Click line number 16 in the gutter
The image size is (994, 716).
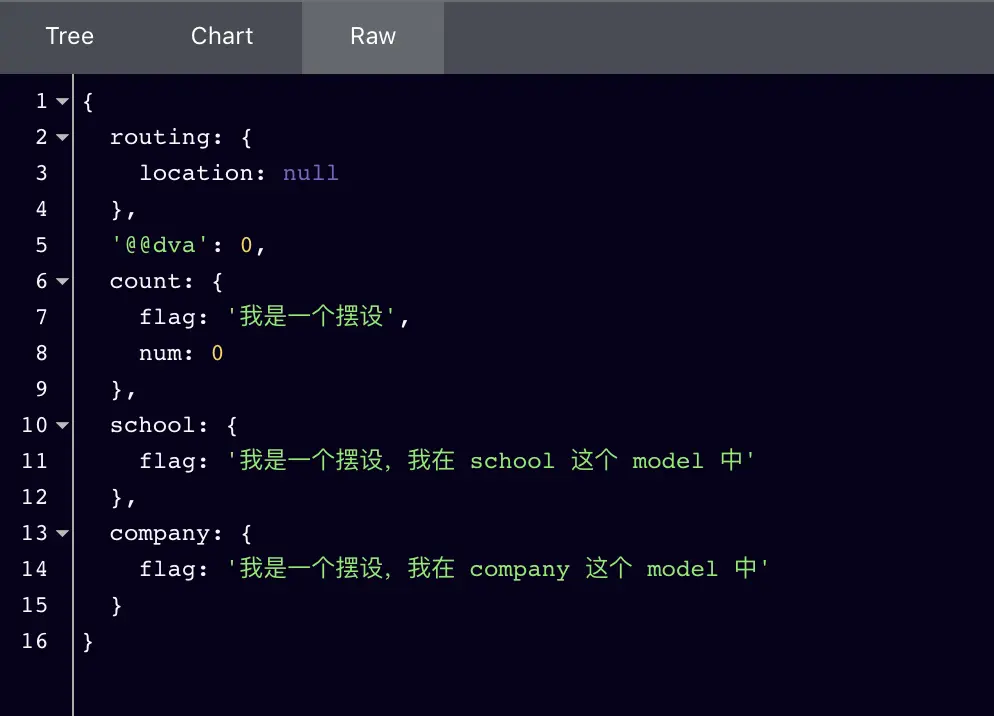pos(35,641)
